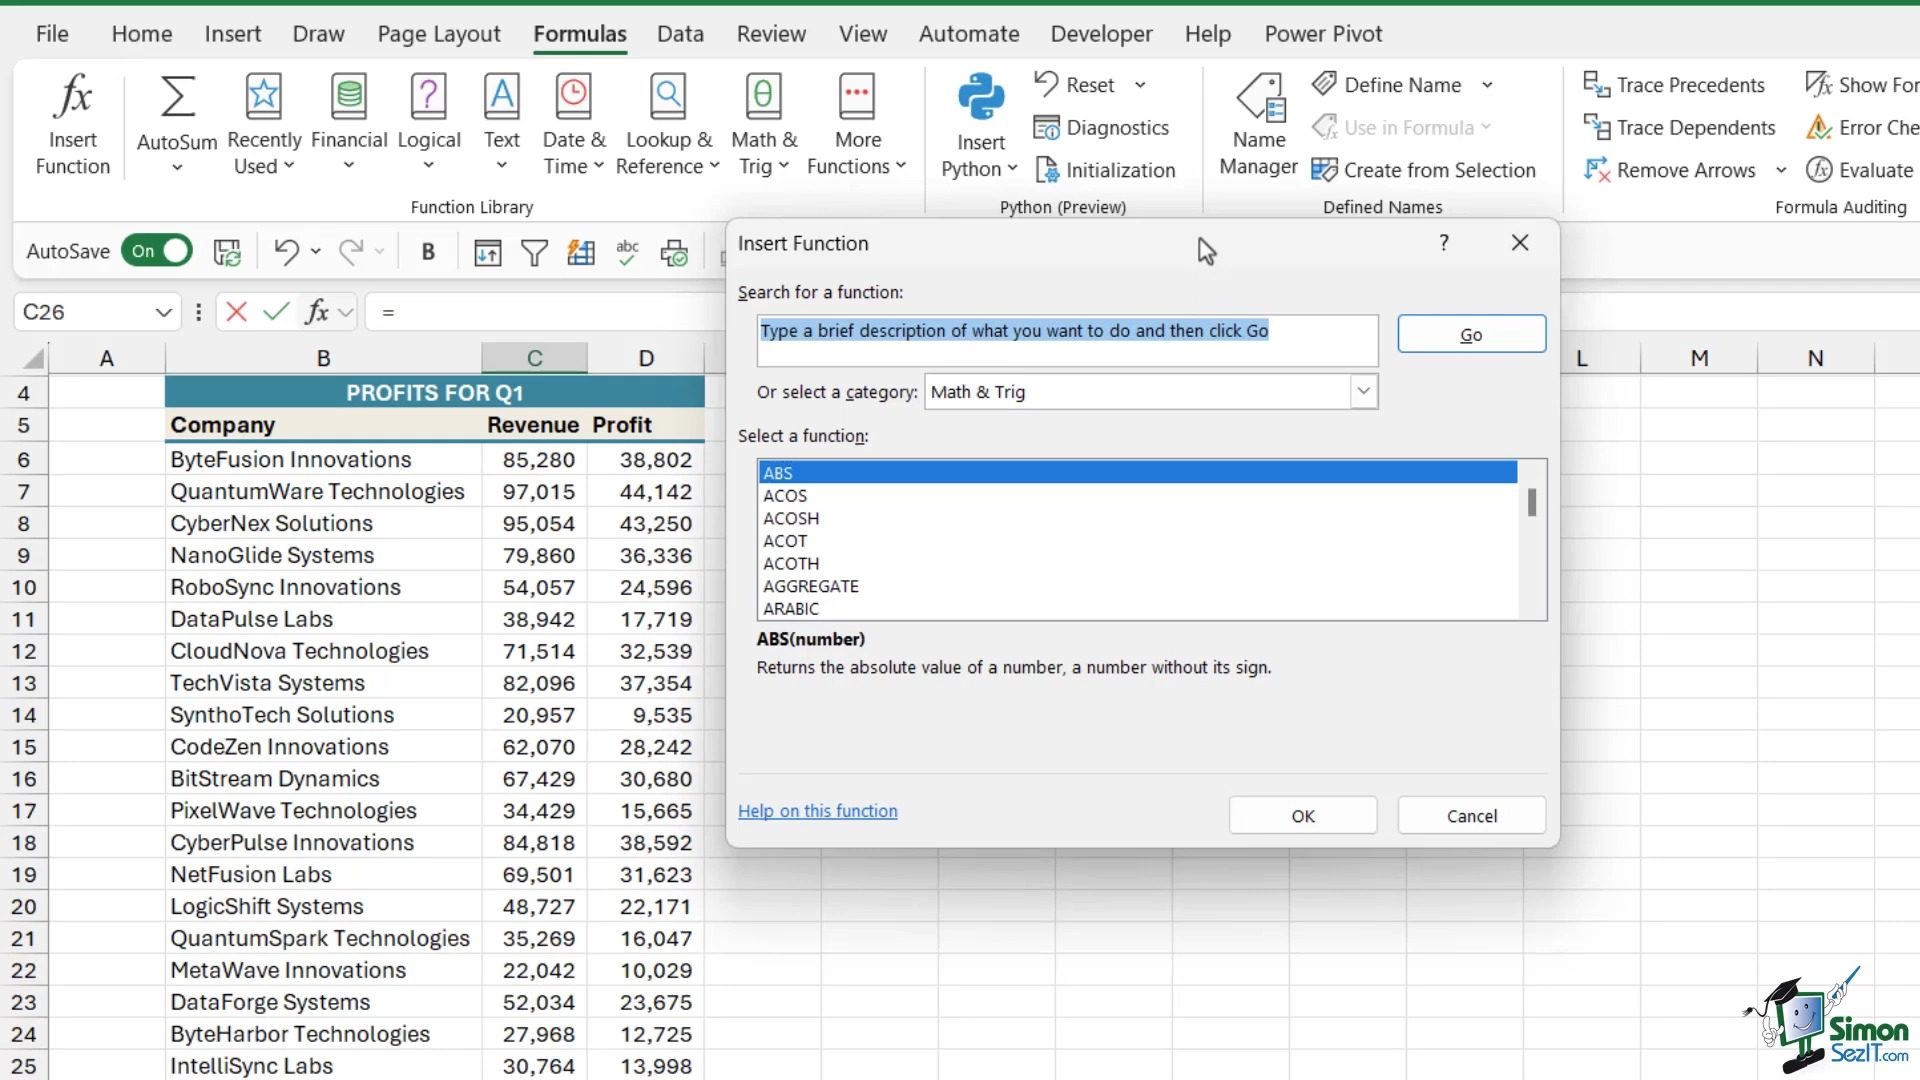Switch to the Page Layout tab
The image size is (1920, 1080).
click(439, 34)
